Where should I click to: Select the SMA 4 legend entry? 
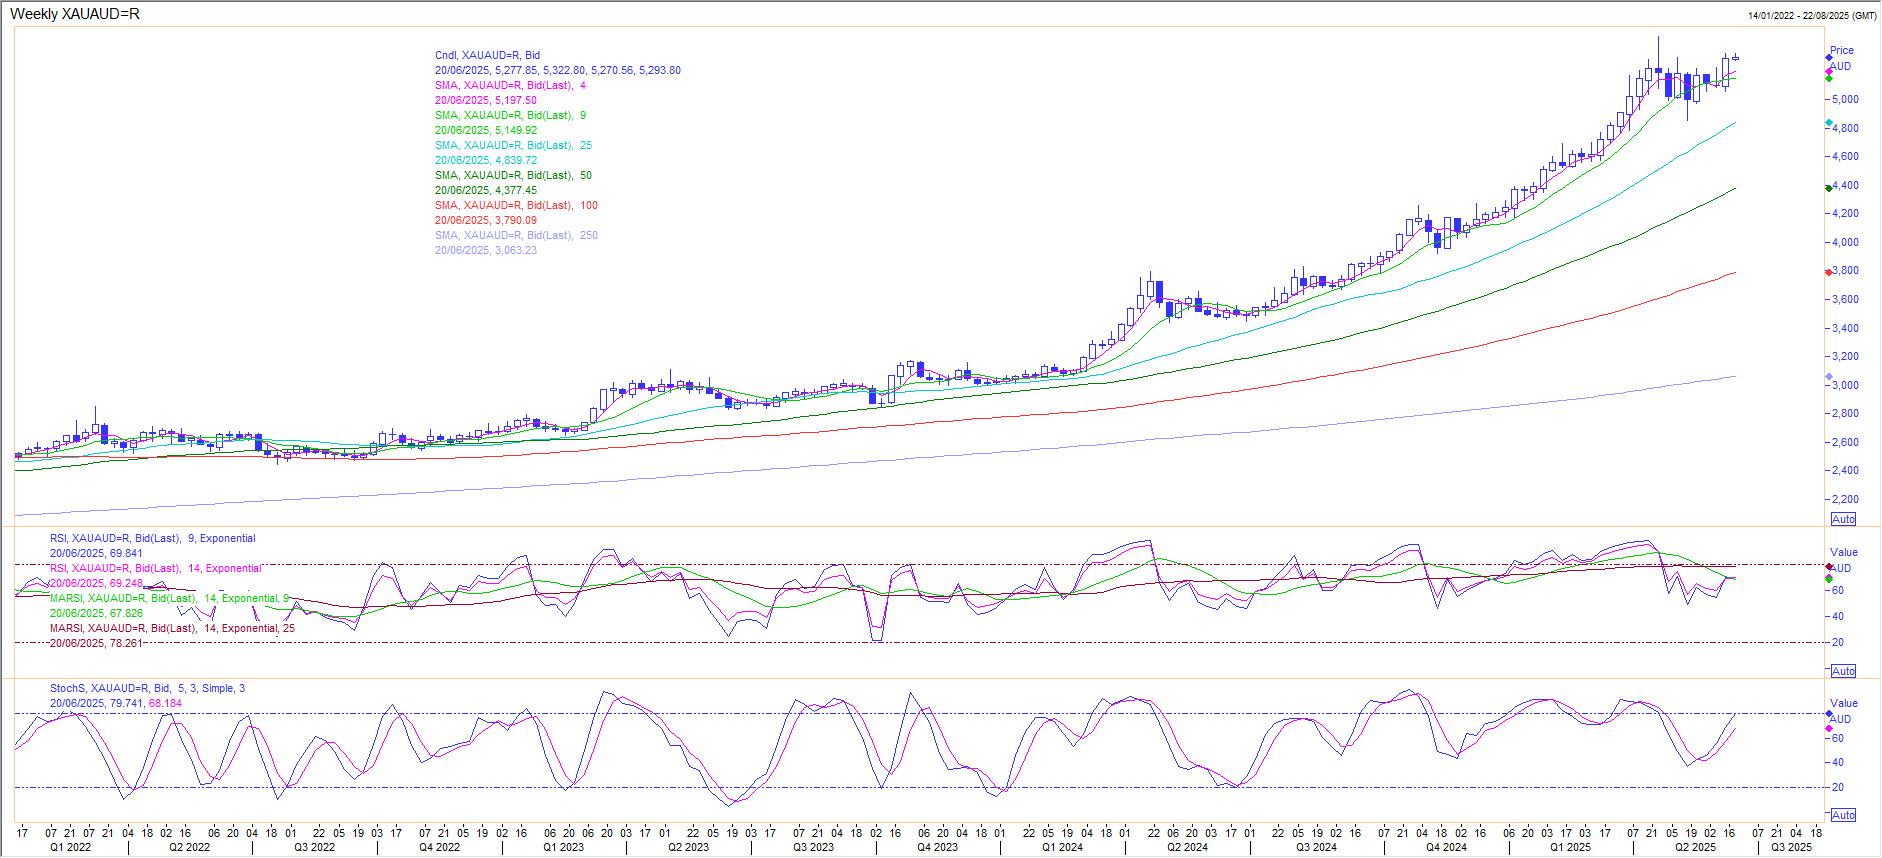[510, 85]
